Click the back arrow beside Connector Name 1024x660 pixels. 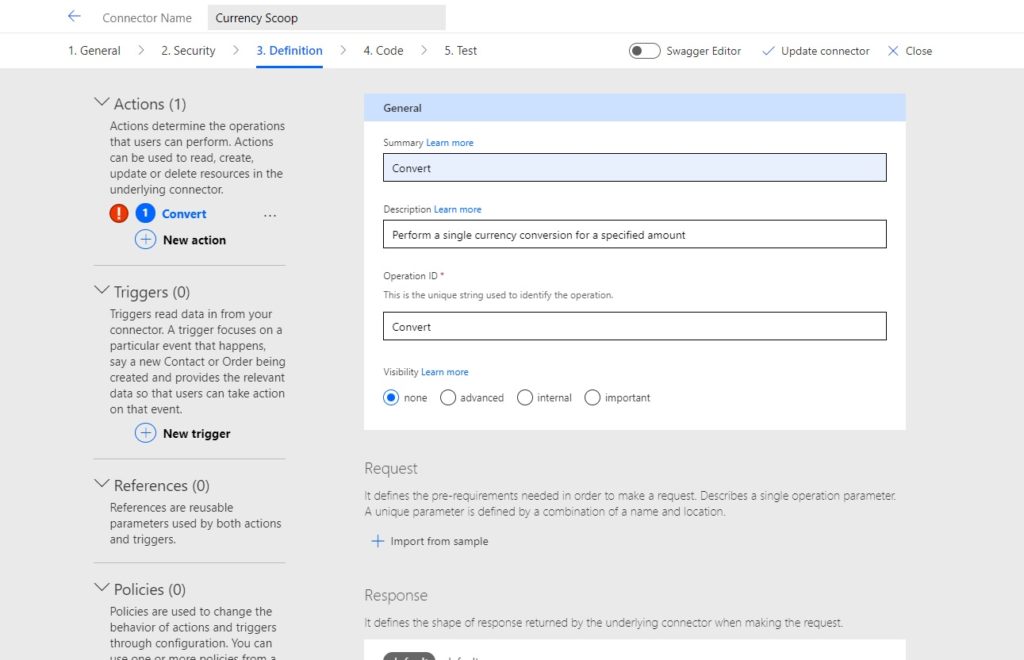(x=74, y=16)
